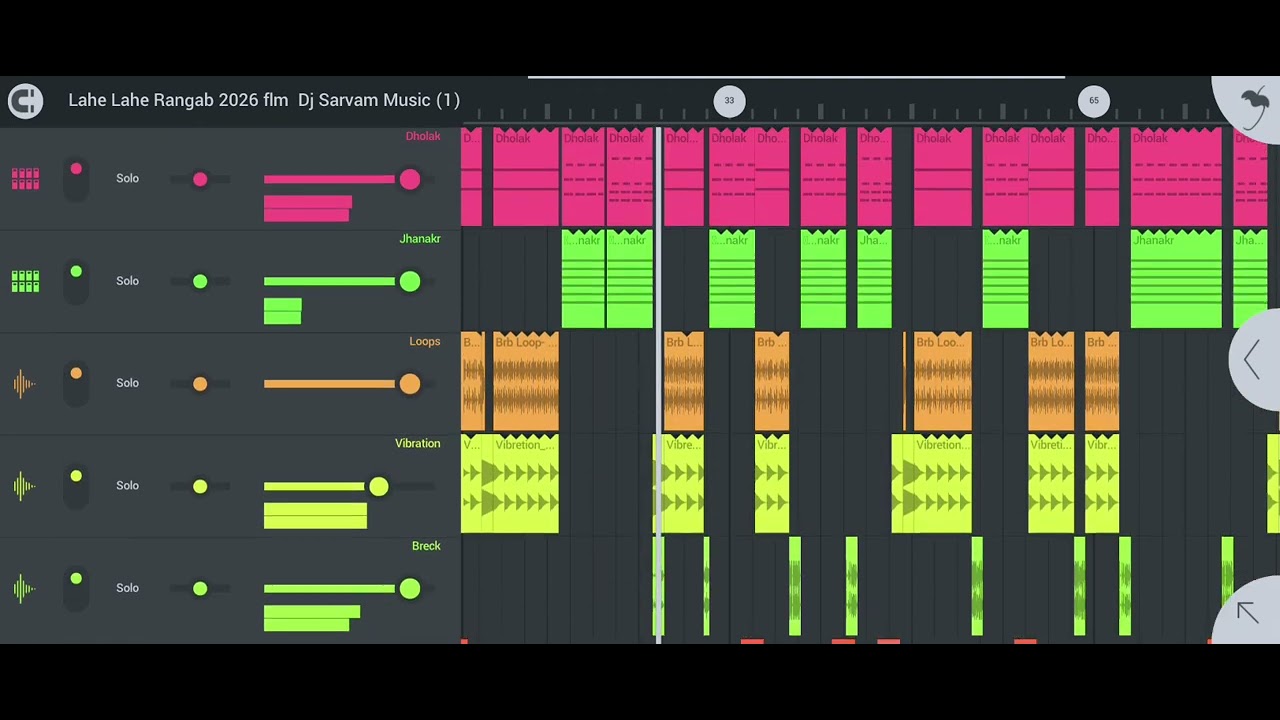Click the Dholak level meter bars

point(308,208)
